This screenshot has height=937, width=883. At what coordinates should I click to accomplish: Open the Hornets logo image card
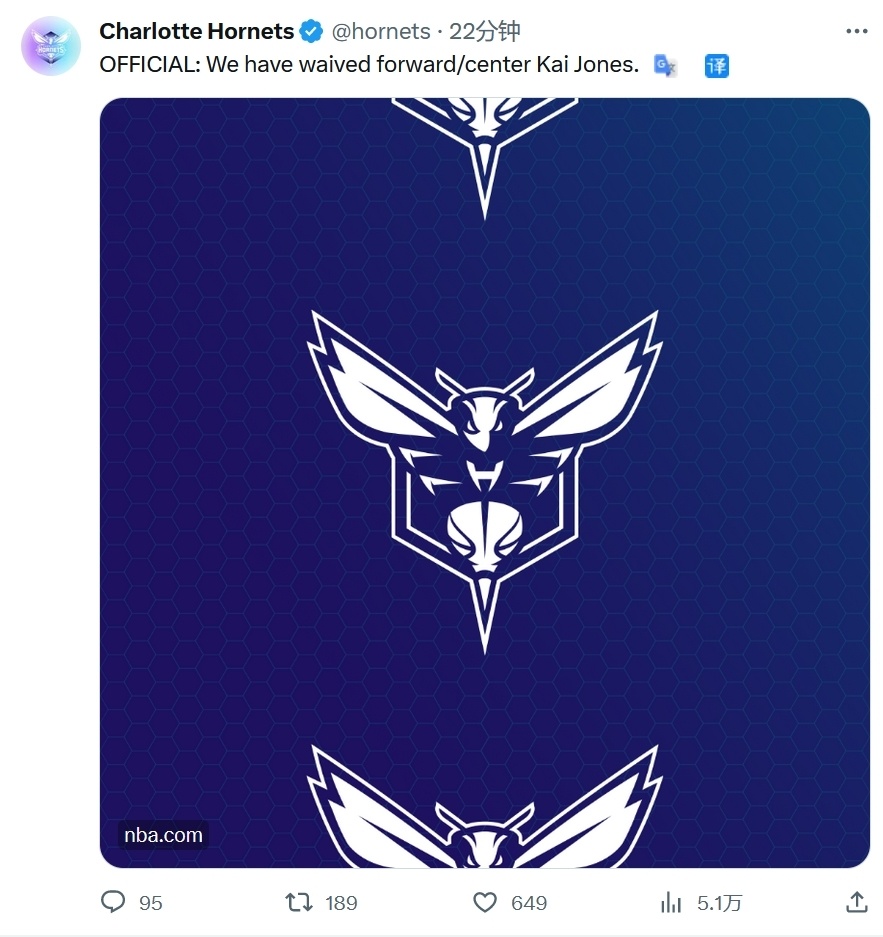(484, 482)
